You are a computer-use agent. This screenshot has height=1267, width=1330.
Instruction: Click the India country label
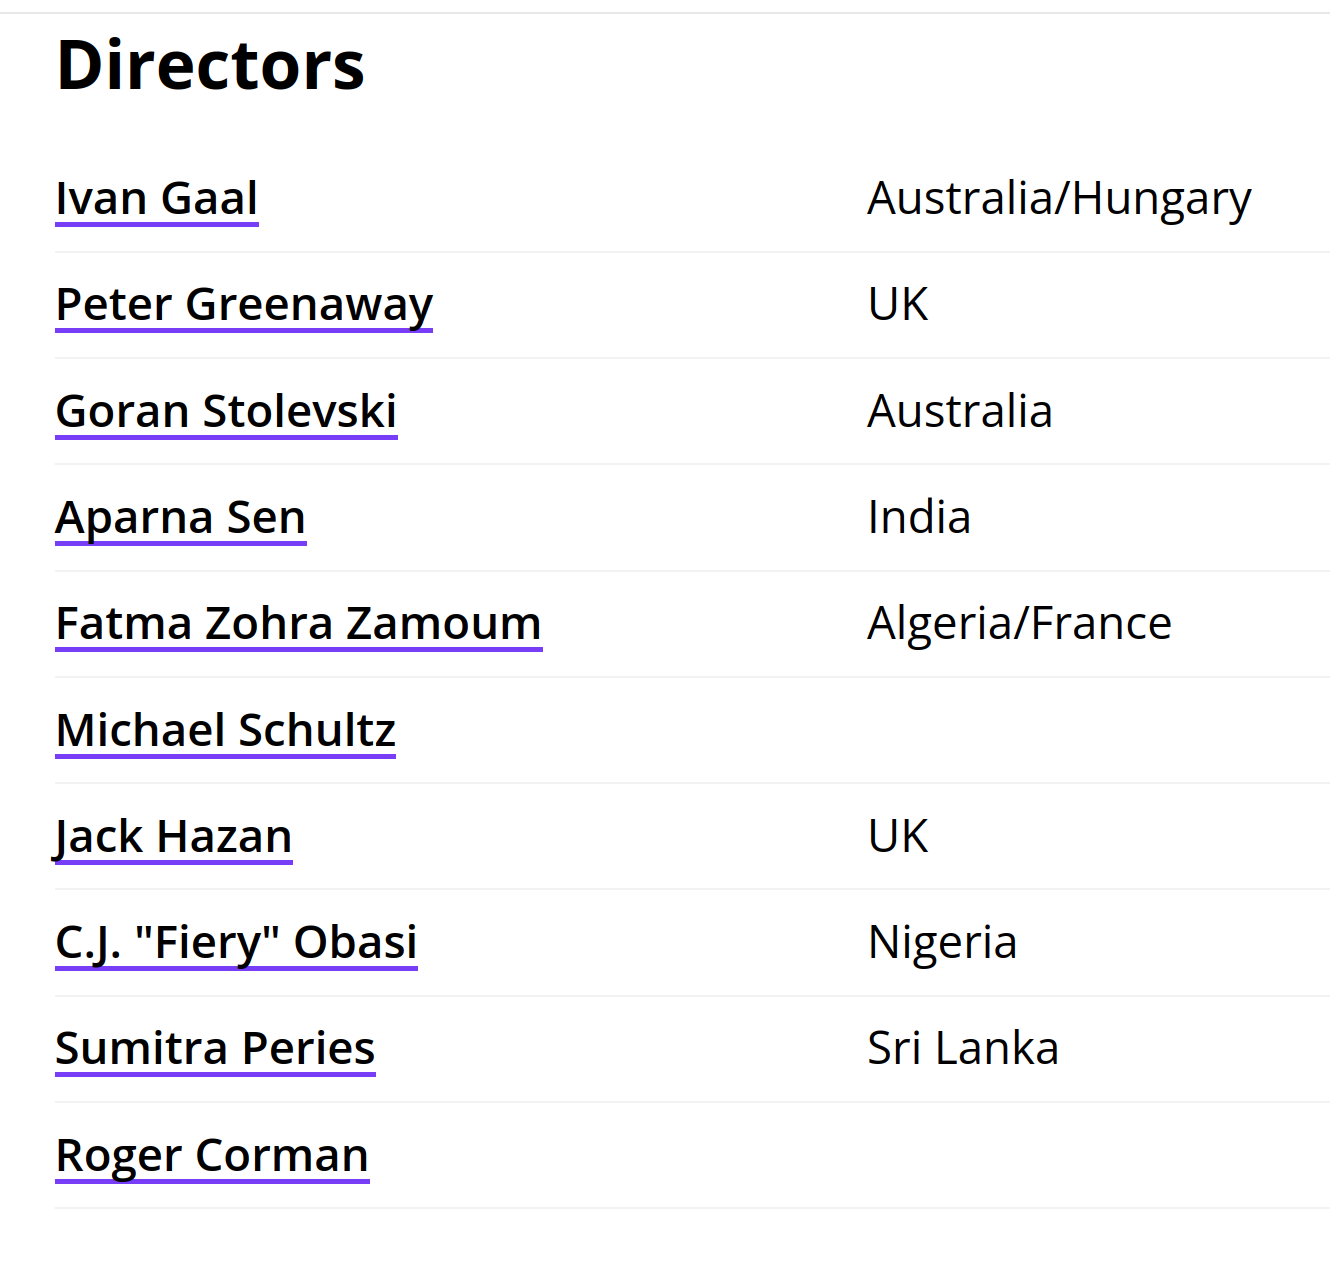click(919, 517)
